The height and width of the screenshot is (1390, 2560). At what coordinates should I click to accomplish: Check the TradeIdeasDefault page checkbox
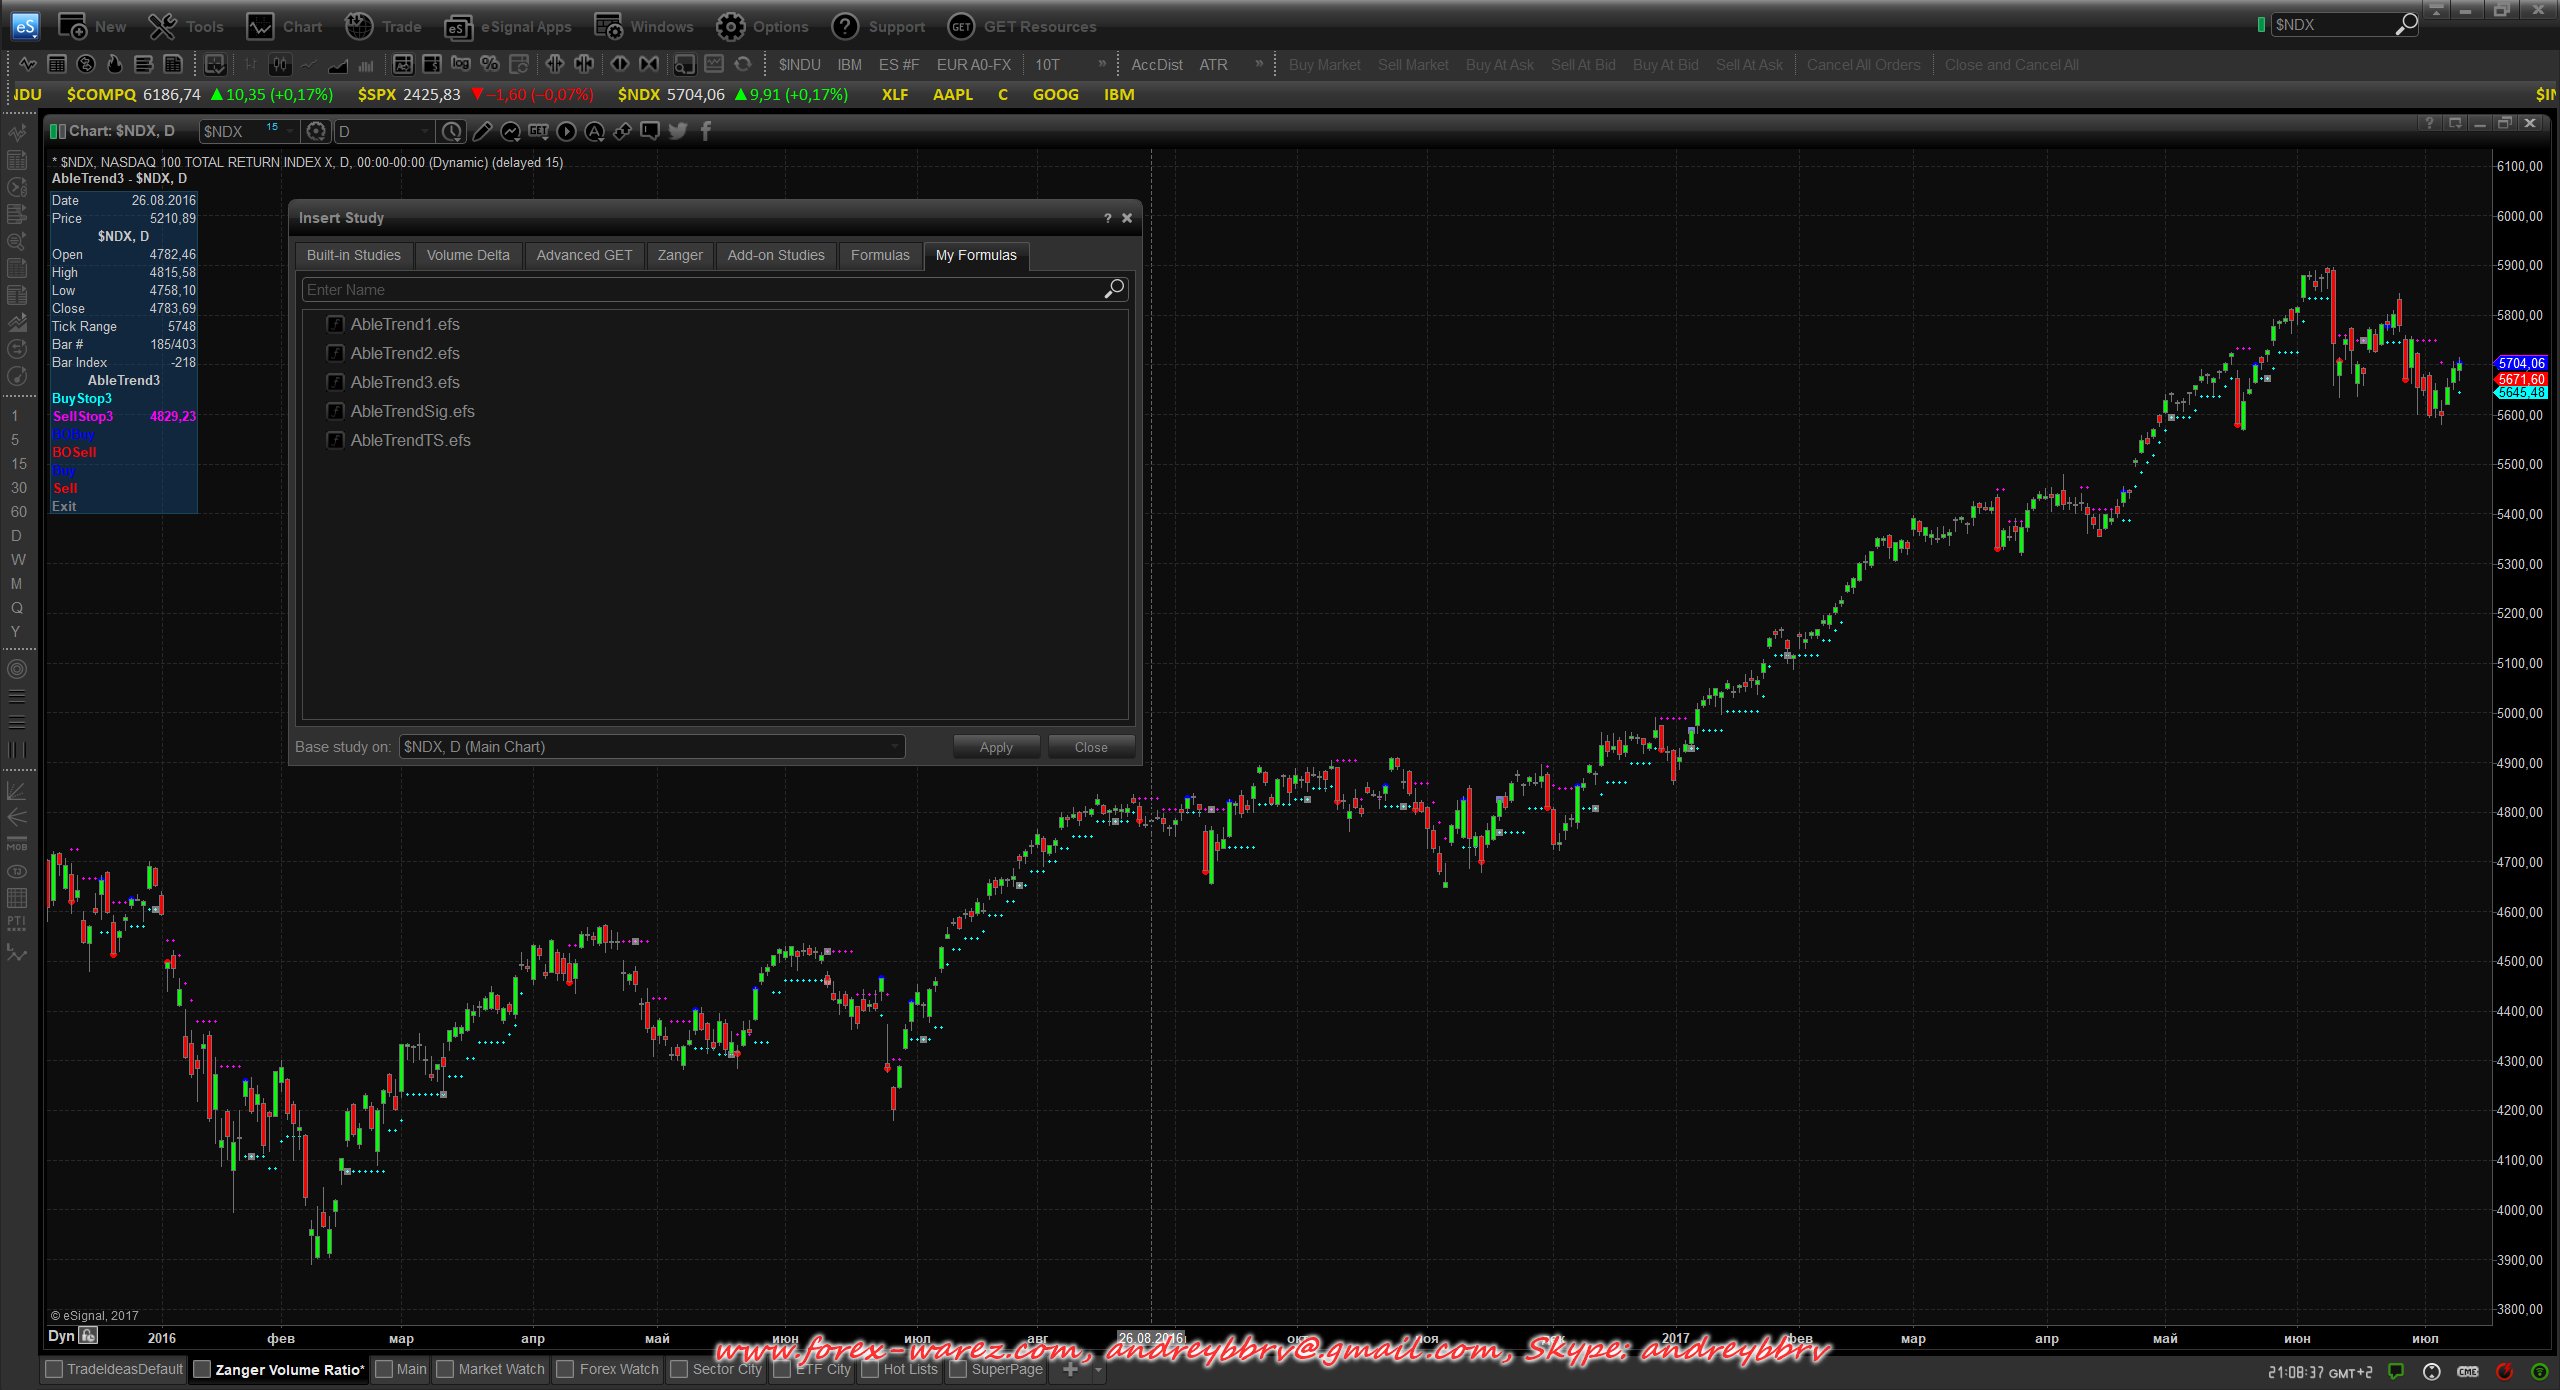(x=55, y=1369)
